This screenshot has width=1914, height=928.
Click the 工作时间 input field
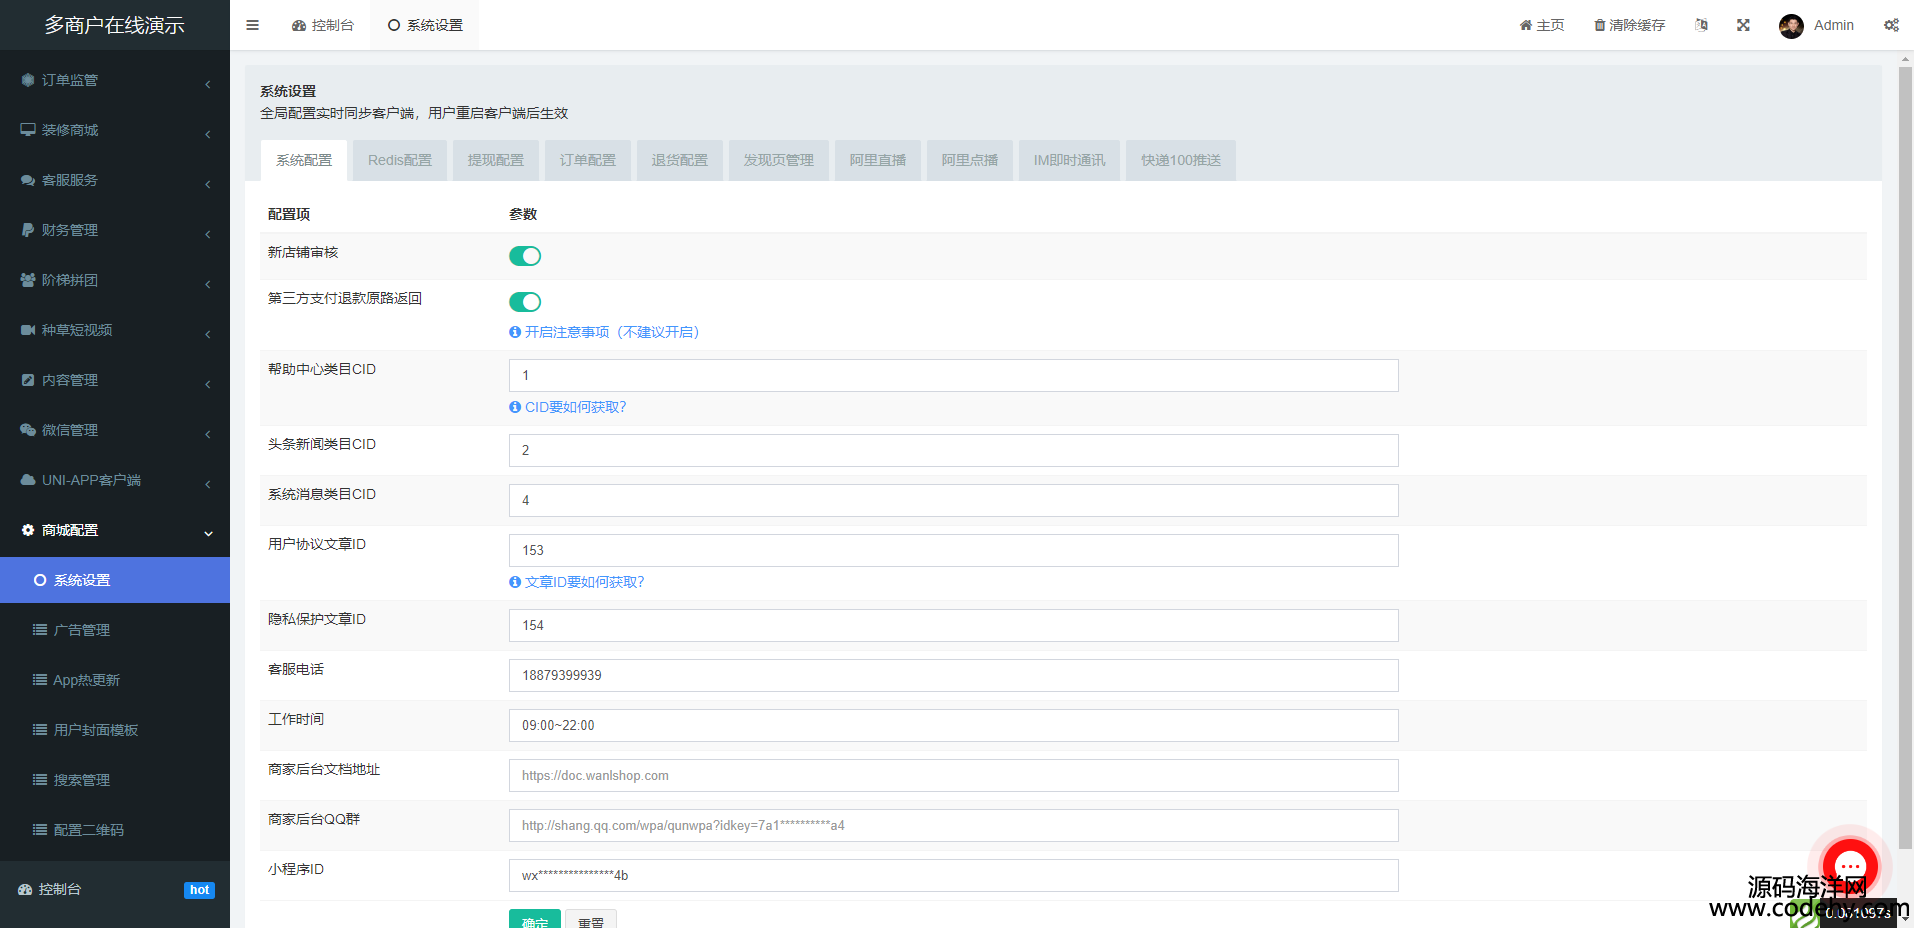pyautogui.click(x=954, y=726)
